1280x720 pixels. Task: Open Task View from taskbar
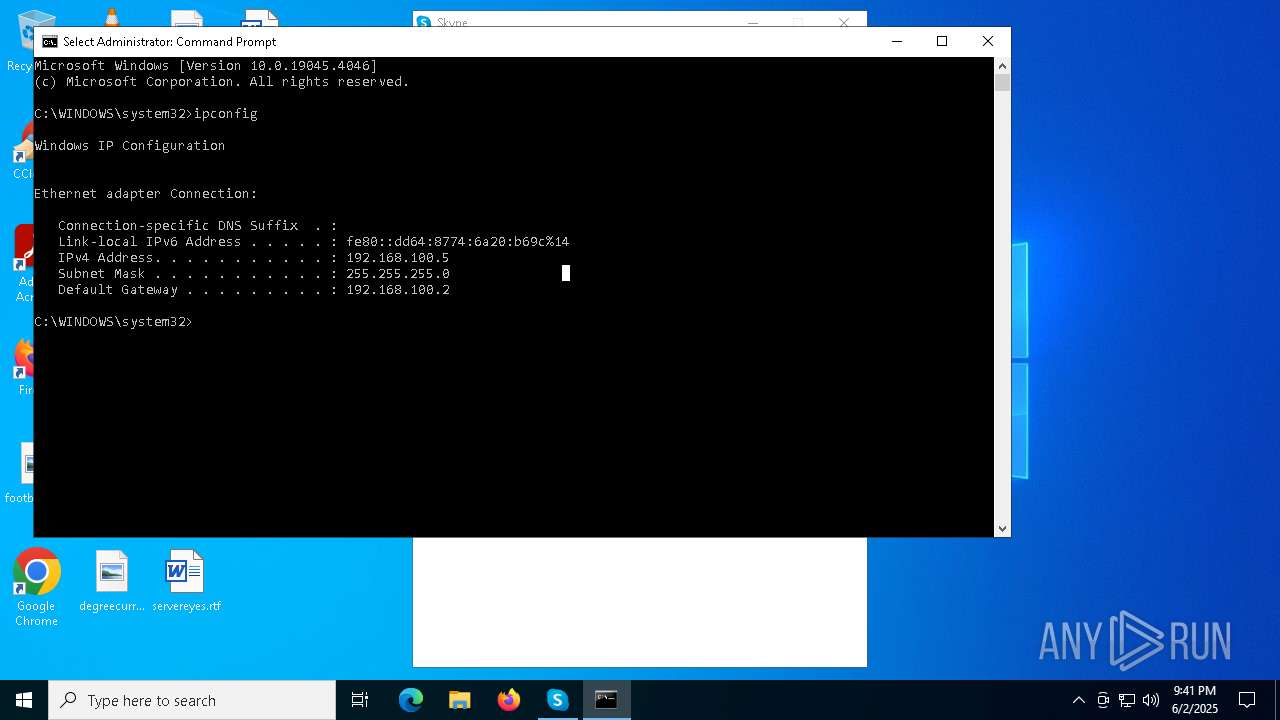360,700
